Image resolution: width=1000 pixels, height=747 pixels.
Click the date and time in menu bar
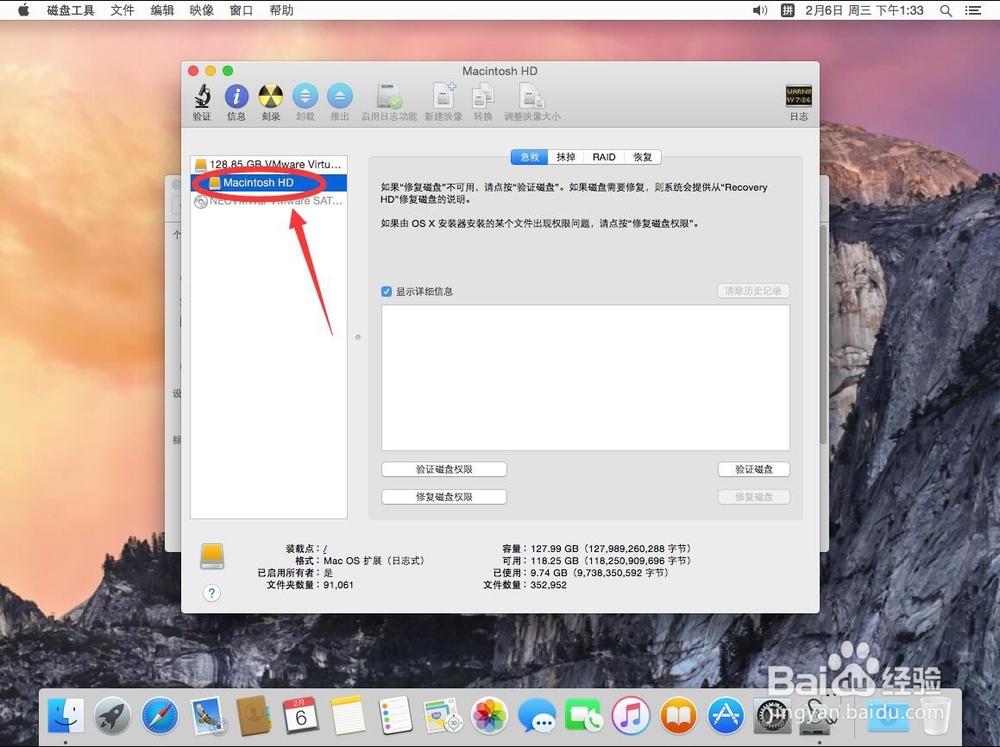tap(864, 10)
